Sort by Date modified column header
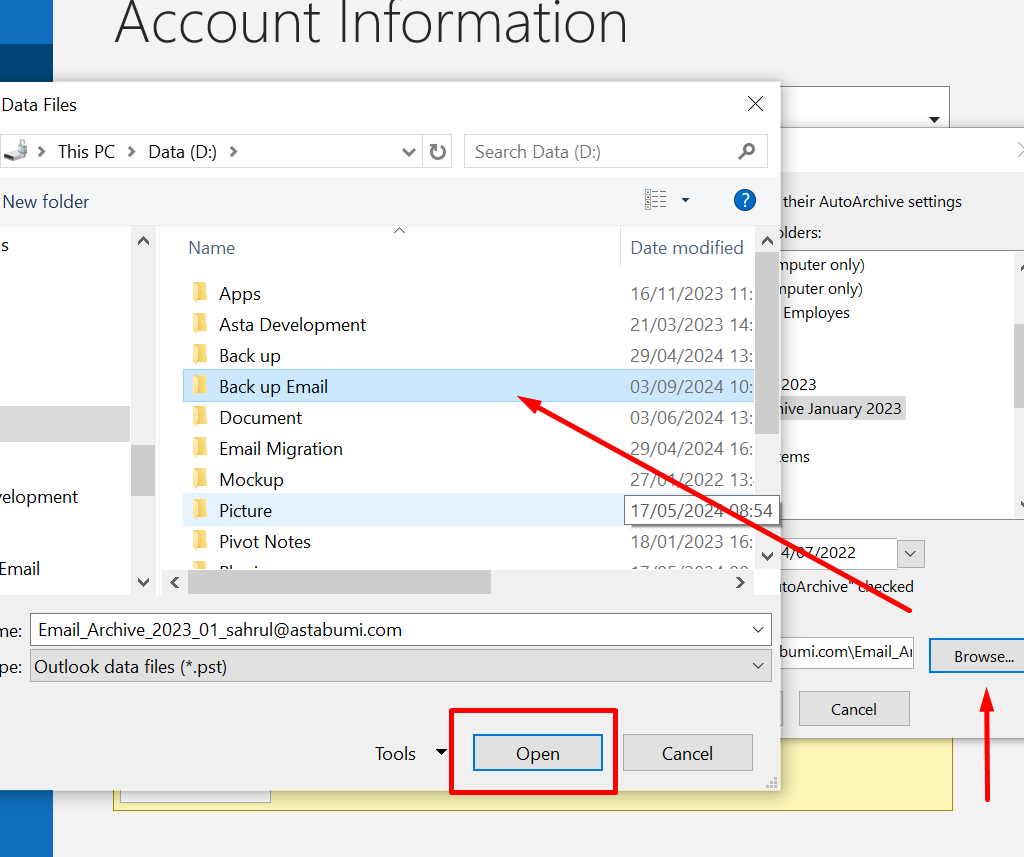This screenshot has height=857, width=1024. [686, 248]
